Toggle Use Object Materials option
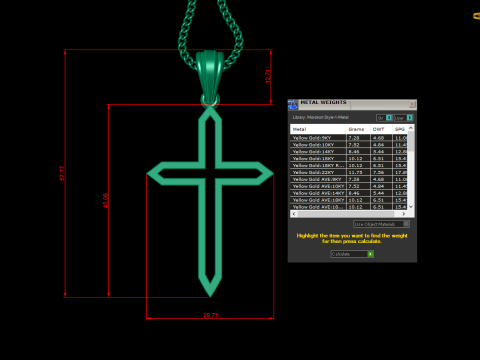This screenshot has width=480, height=360. pos(381,224)
